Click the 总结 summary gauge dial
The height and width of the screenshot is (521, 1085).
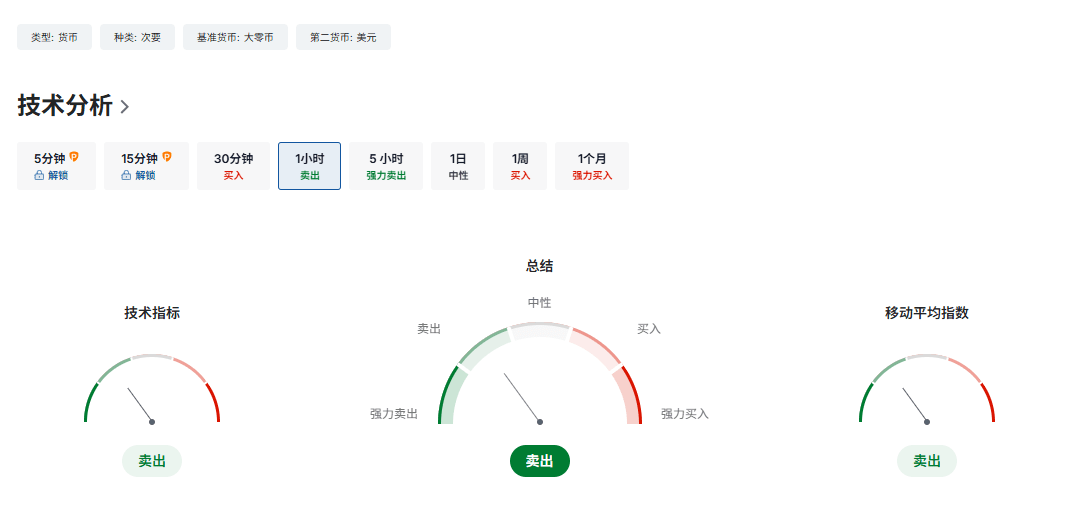coord(540,374)
